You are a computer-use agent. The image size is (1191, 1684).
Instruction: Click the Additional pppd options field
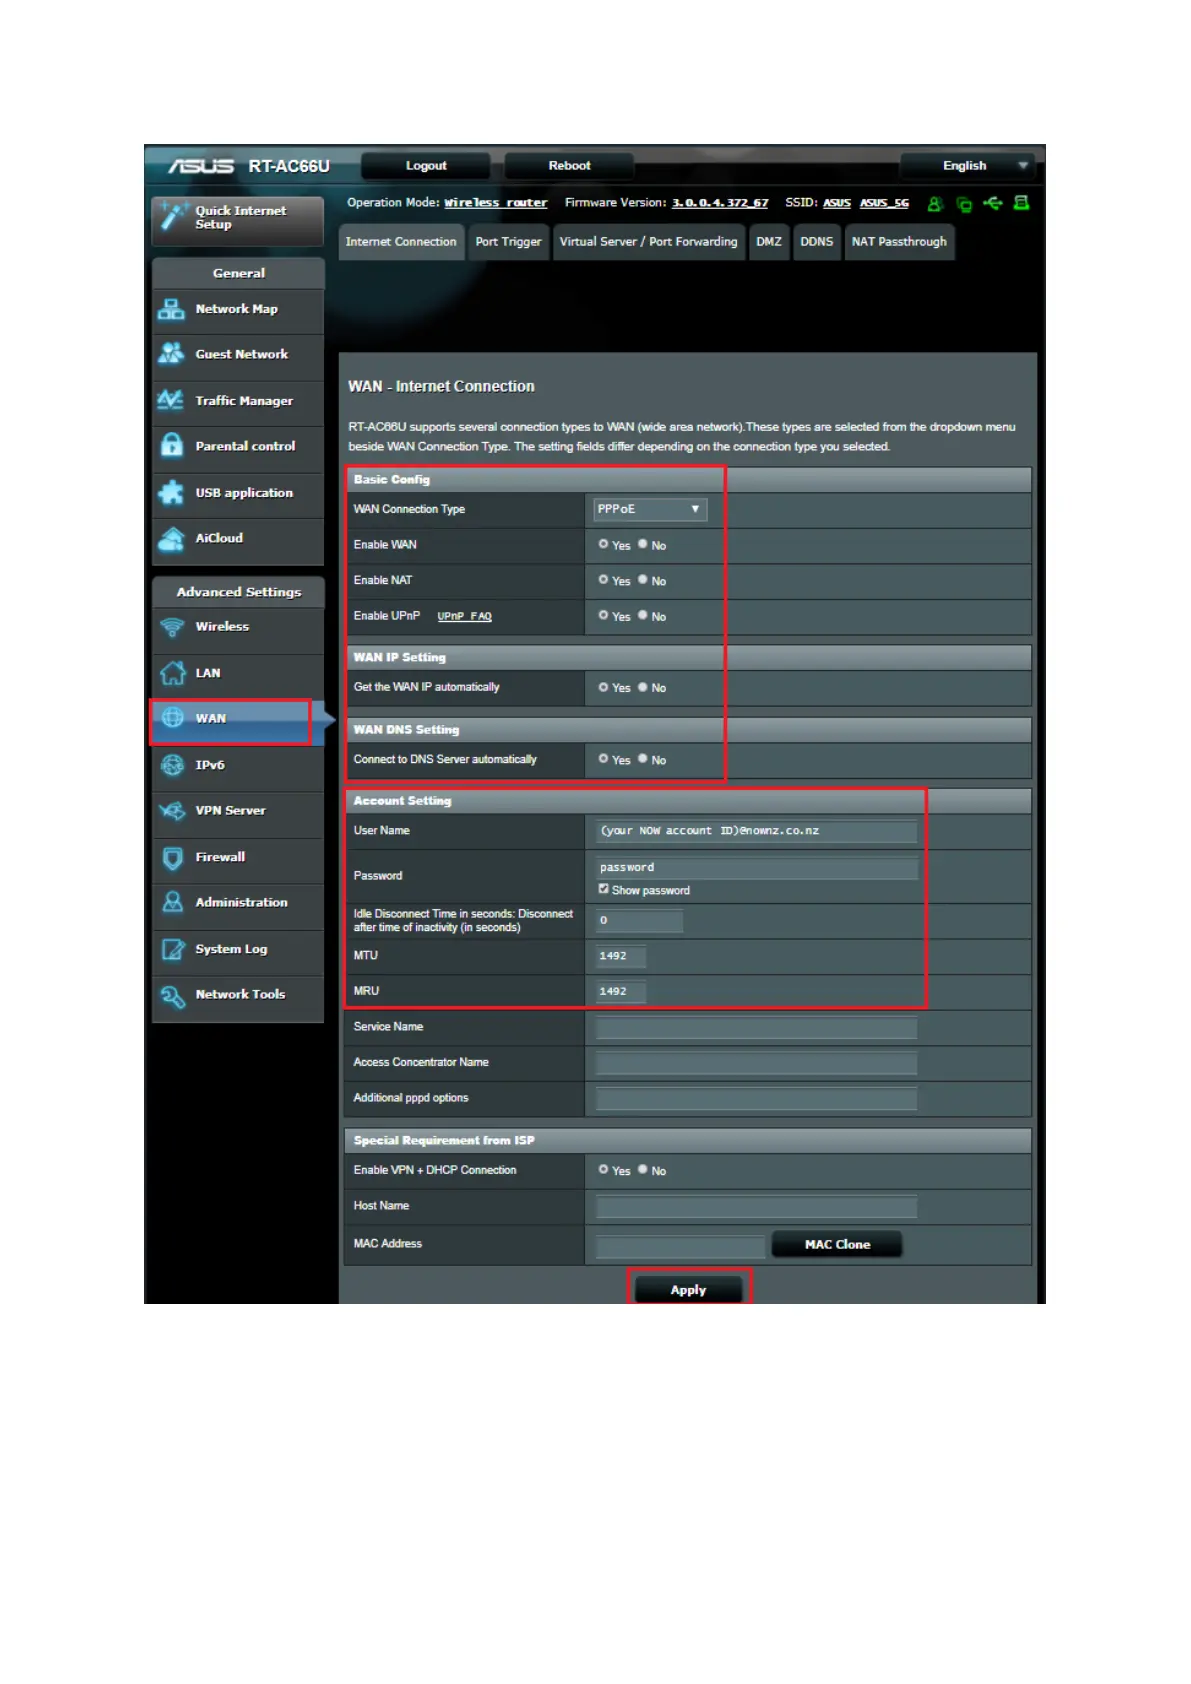pos(756,1099)
